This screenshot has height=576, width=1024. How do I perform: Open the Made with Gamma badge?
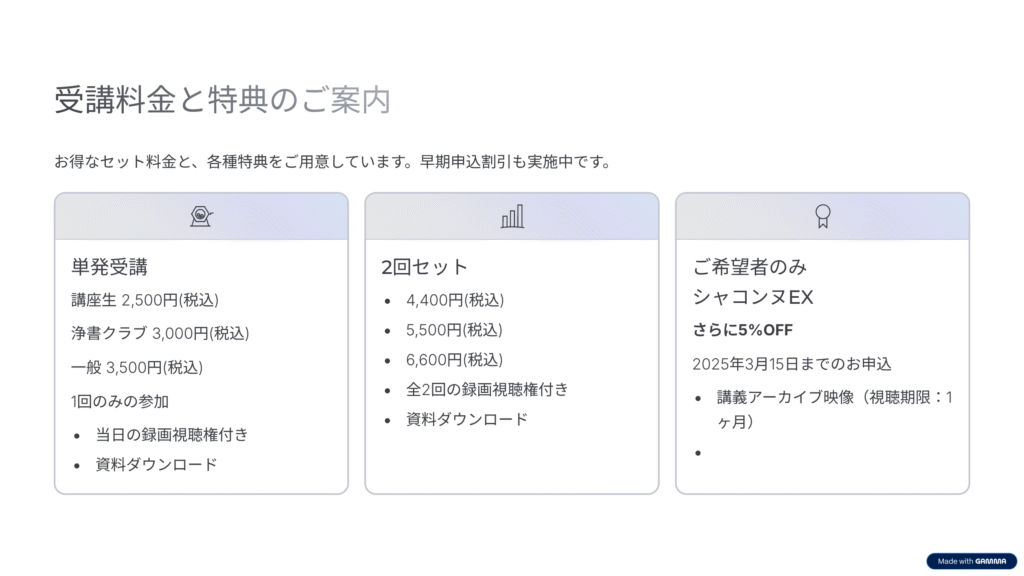(971, 561)
